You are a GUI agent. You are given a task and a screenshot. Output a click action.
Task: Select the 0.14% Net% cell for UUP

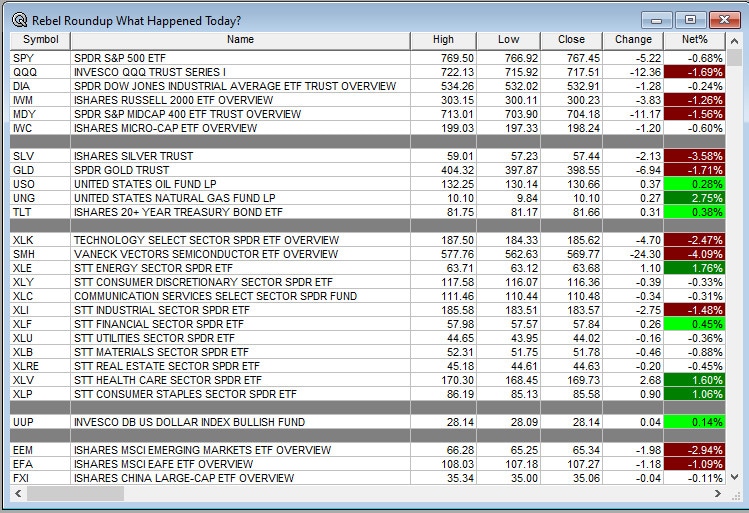(695, 422)
